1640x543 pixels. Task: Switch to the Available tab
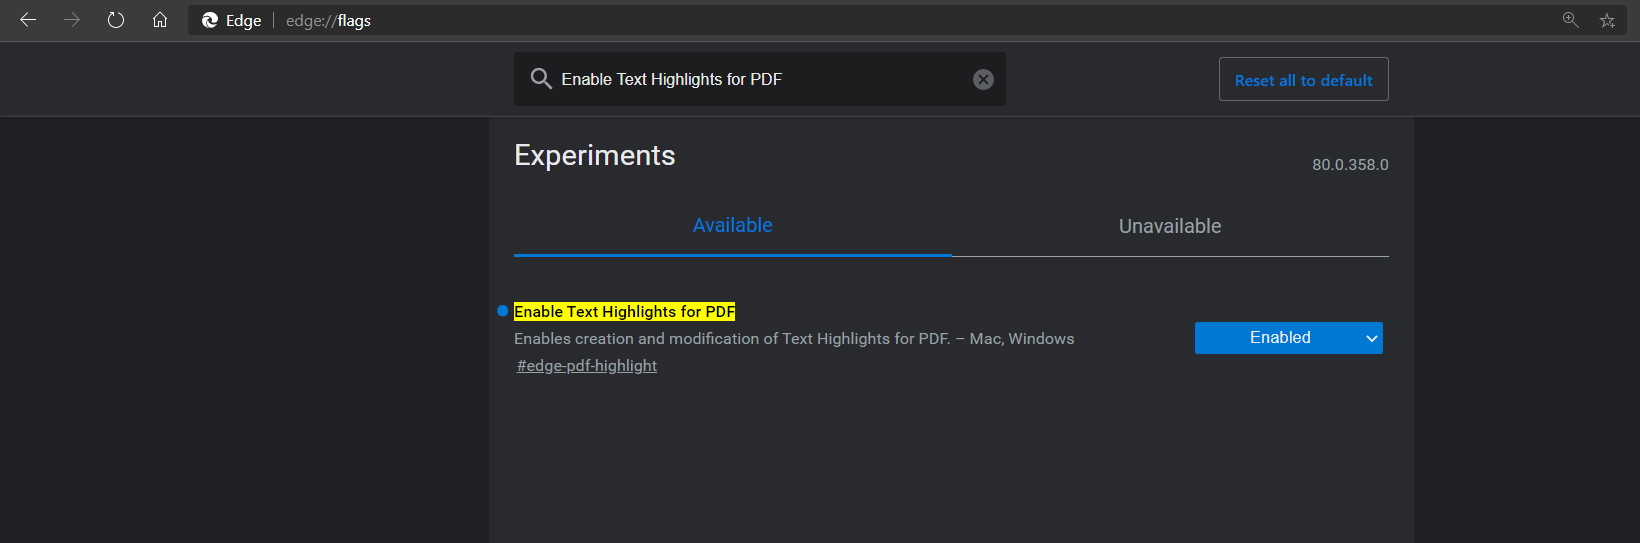point(732,226)
